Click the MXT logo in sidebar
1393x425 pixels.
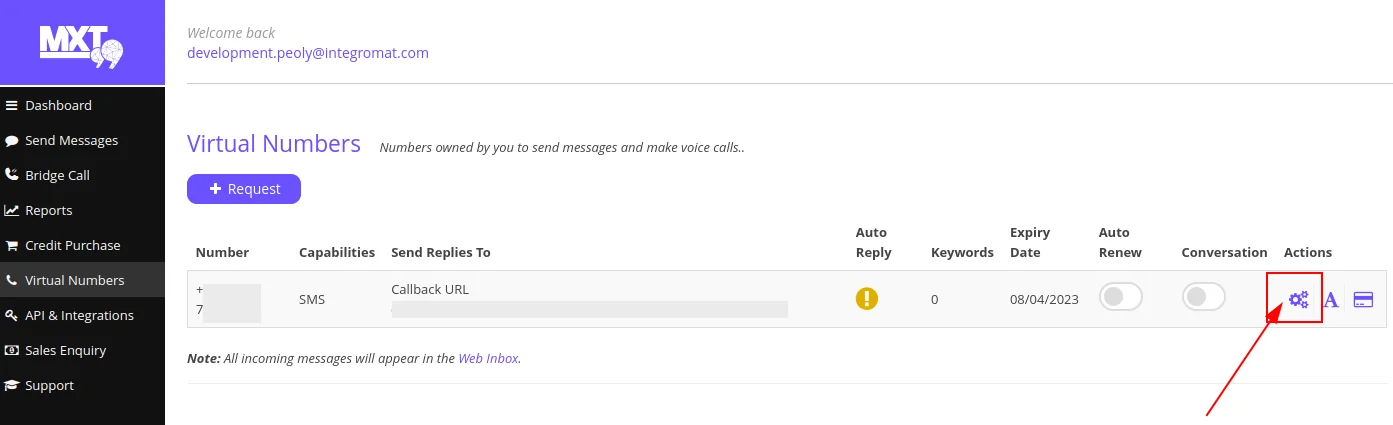(x=82, y=43)
